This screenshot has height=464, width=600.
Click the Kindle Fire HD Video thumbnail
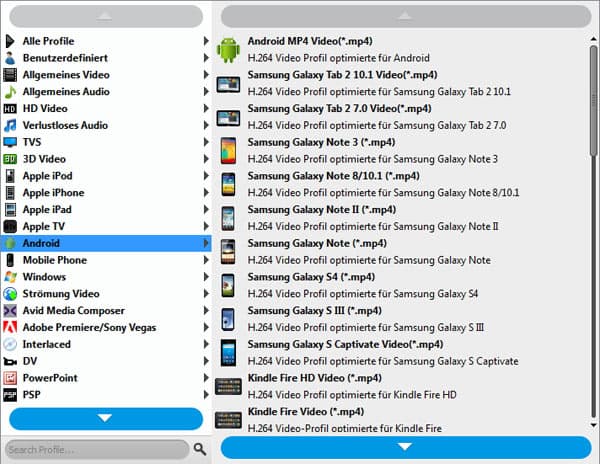[x=228, y=386]
